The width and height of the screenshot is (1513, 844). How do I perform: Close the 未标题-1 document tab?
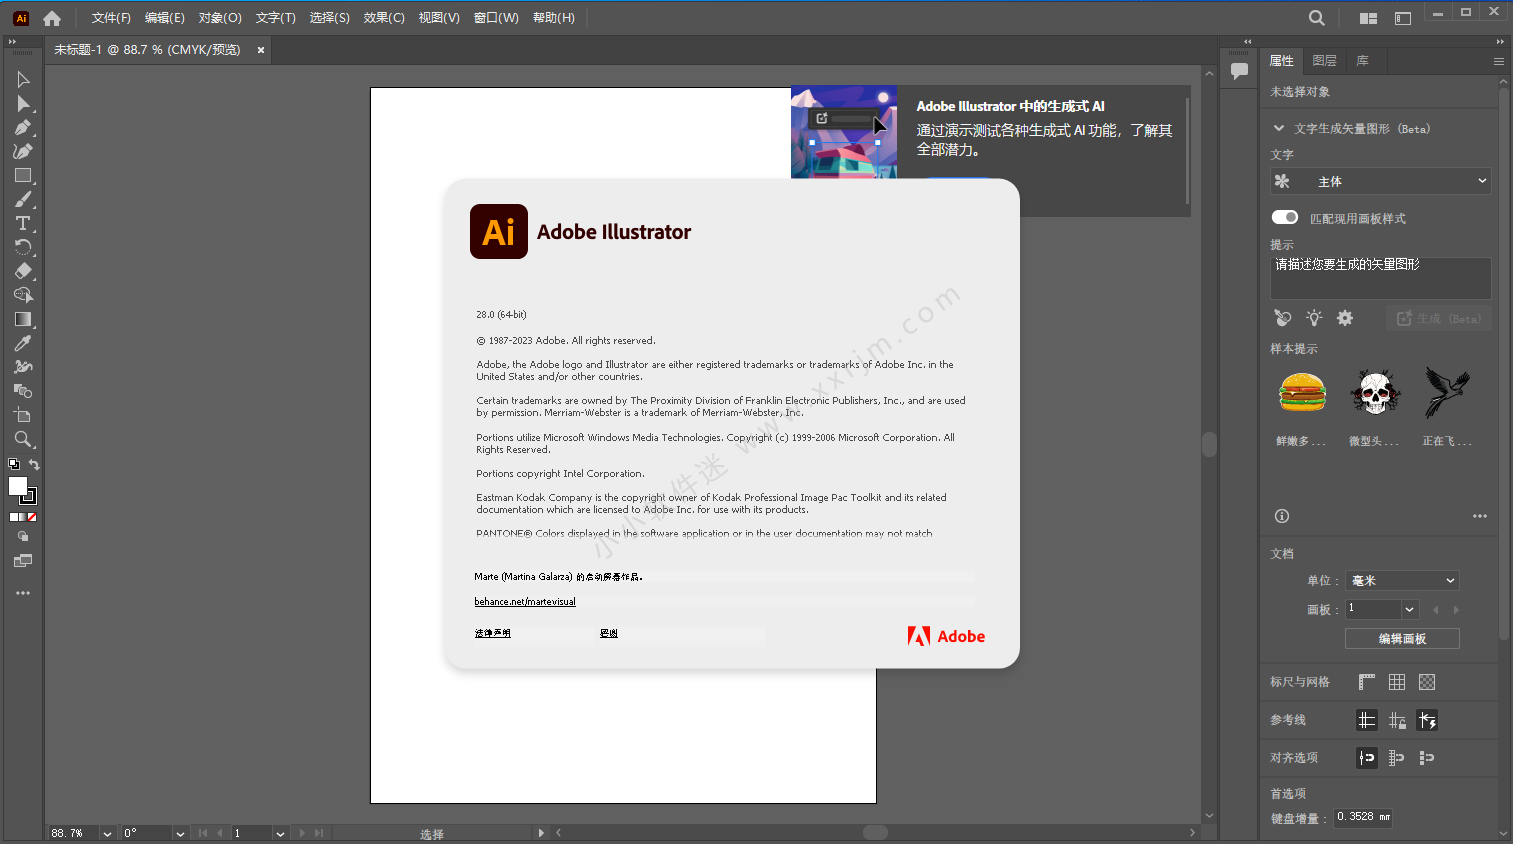(261, 50)
